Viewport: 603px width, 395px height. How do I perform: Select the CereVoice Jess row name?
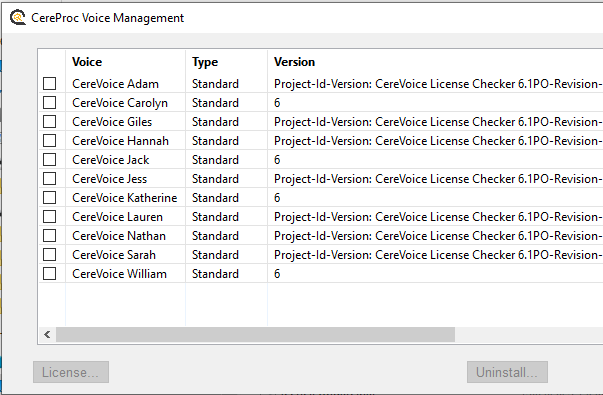(110, 179)
